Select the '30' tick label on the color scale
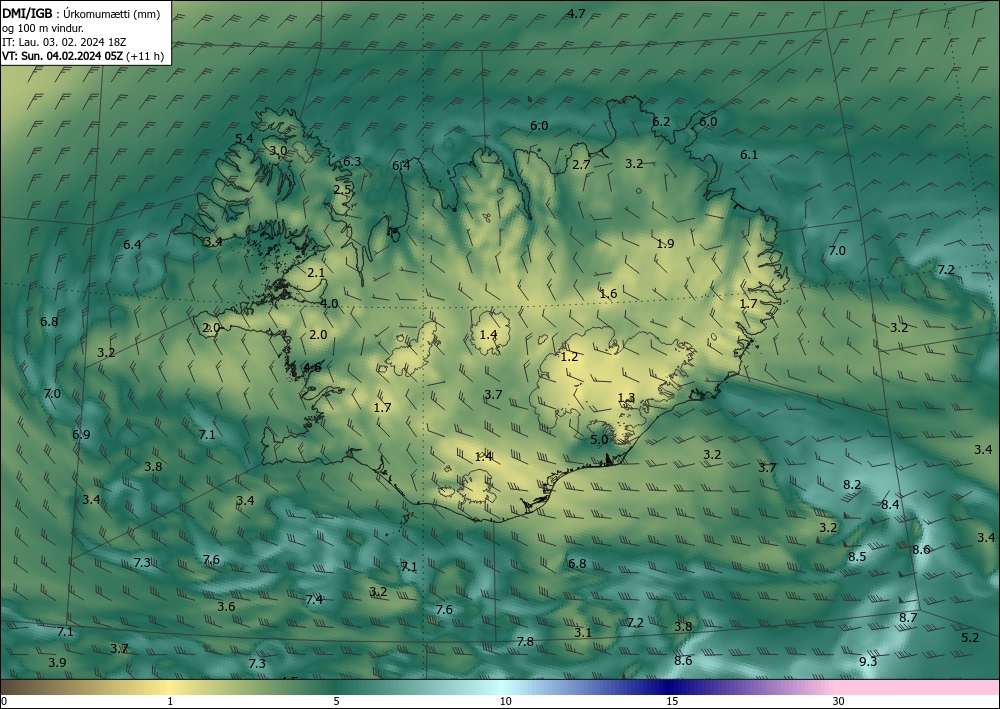Screen dimensions: 1000x709 point(839,702)
